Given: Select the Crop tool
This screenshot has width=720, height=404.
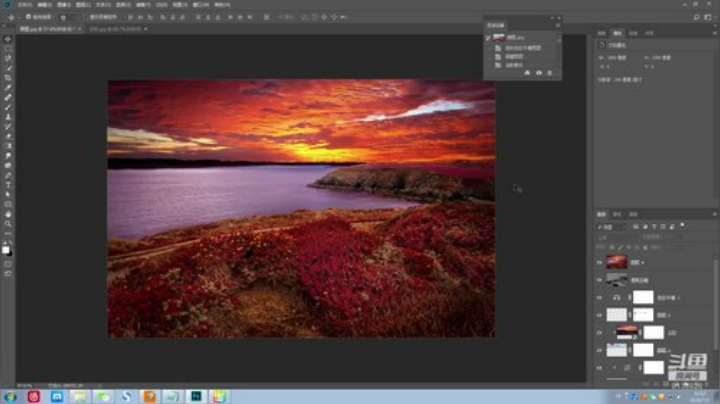Looking at the screenshot, I should pyautogui.click(x=8, y=78).
